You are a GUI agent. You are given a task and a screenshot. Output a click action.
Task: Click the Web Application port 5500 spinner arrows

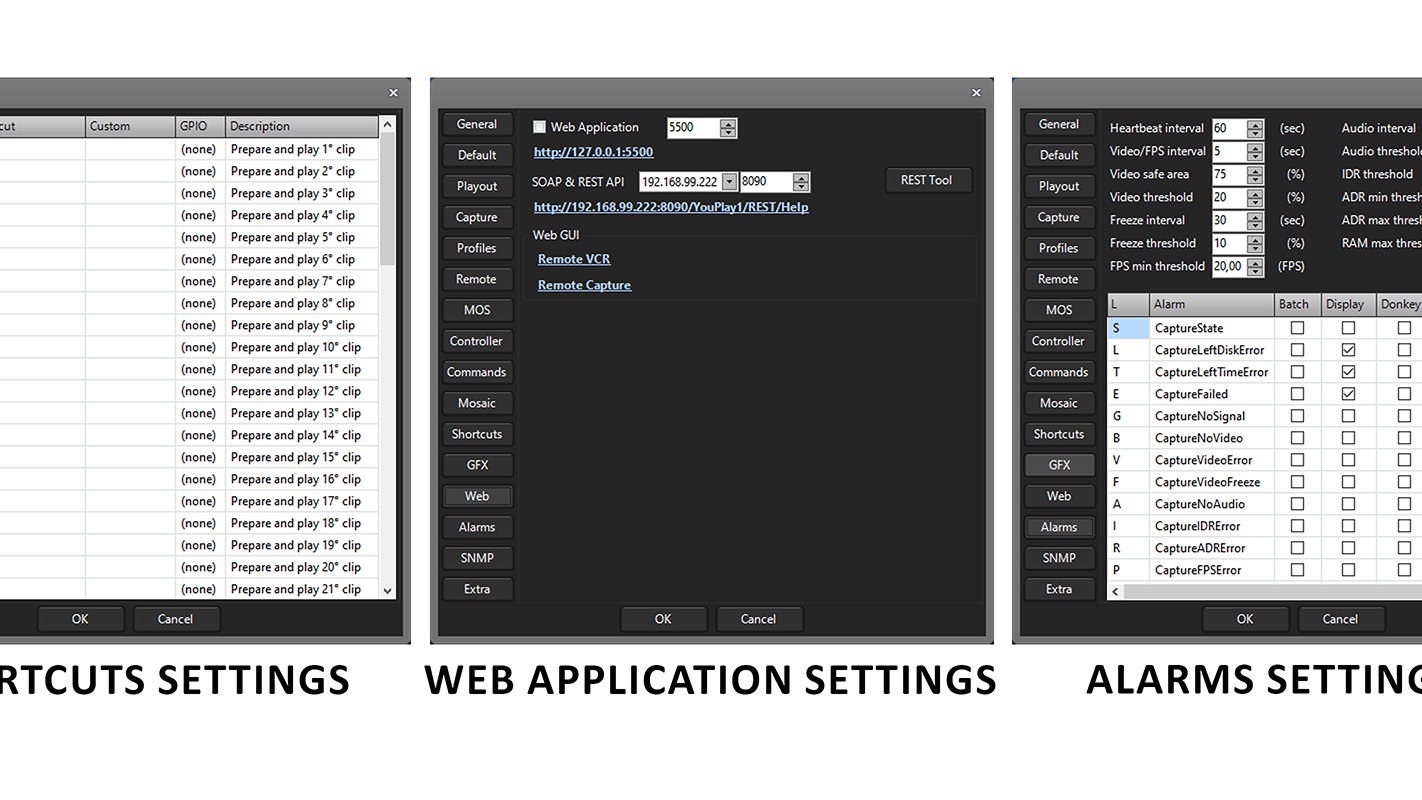point(728,128)
